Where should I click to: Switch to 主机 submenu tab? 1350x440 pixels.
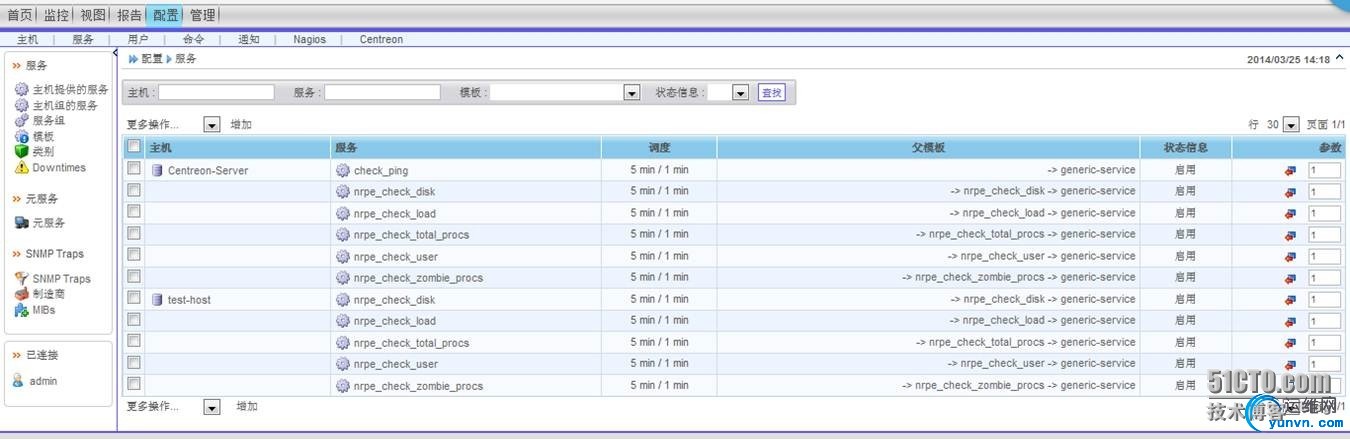(x=28, y=39)
